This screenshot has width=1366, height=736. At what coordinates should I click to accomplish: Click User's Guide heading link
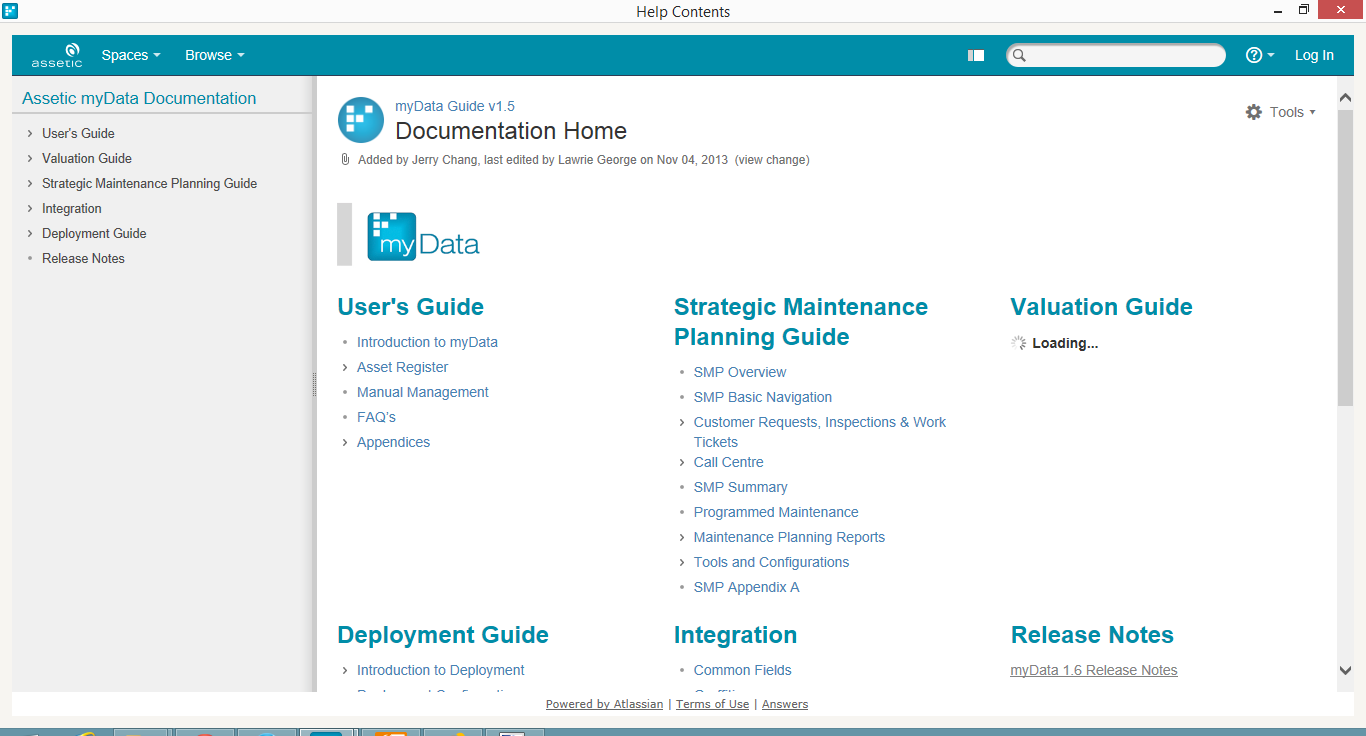coord(411,307)
